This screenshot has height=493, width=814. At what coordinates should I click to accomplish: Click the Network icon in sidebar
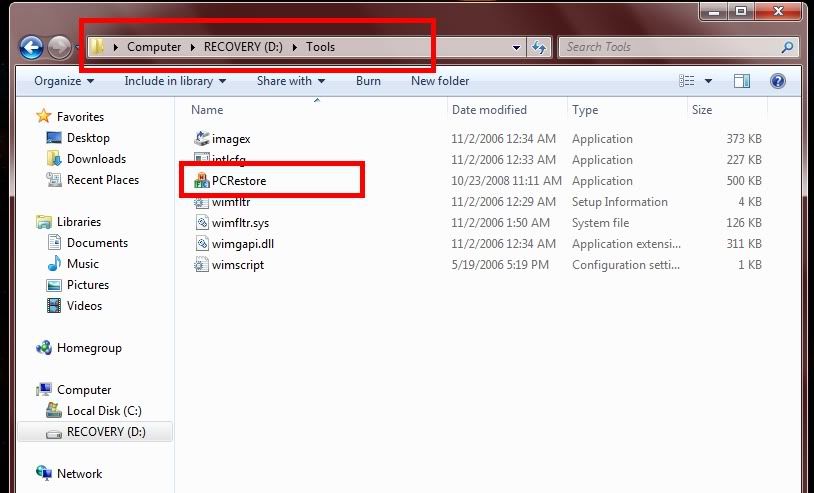coord(44,473)
